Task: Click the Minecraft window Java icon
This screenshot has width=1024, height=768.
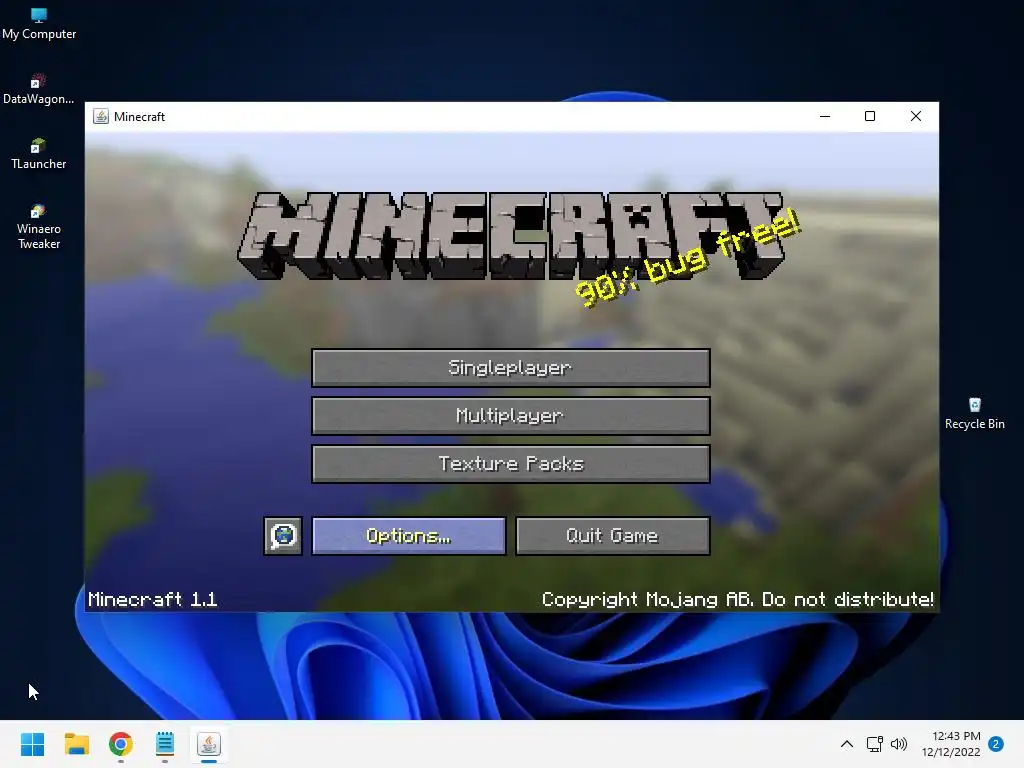Action: [x=101, y=116]
